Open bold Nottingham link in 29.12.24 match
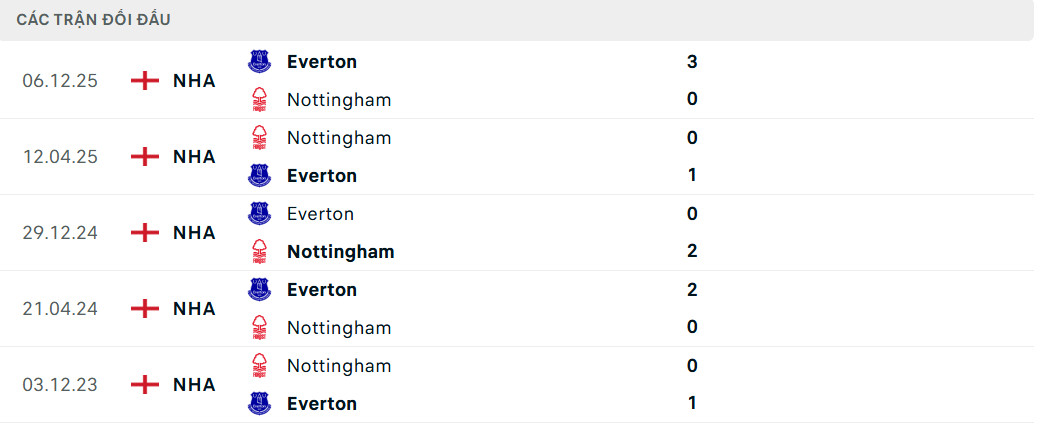 (340, 252)
